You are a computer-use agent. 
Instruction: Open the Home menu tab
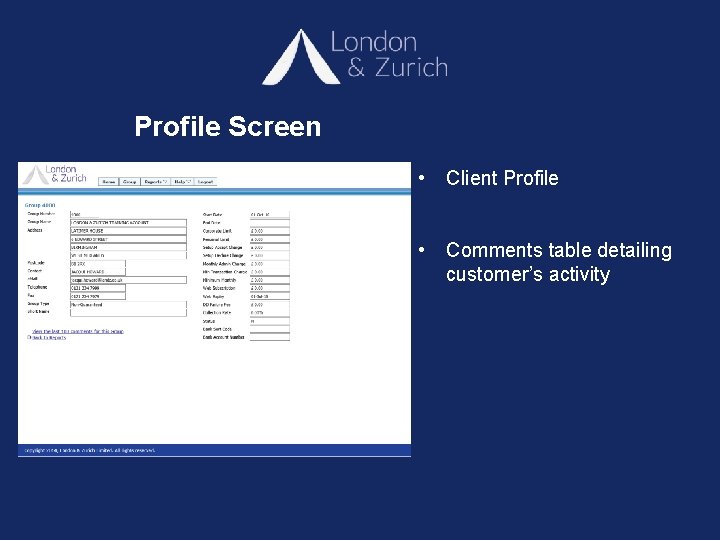(x=108, y=182)
